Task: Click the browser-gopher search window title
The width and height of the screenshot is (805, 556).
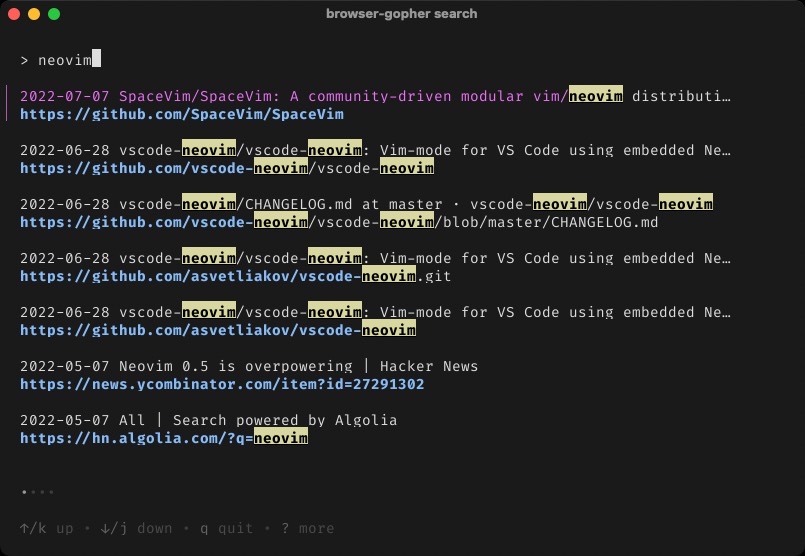Action: [x=401, y=14]
